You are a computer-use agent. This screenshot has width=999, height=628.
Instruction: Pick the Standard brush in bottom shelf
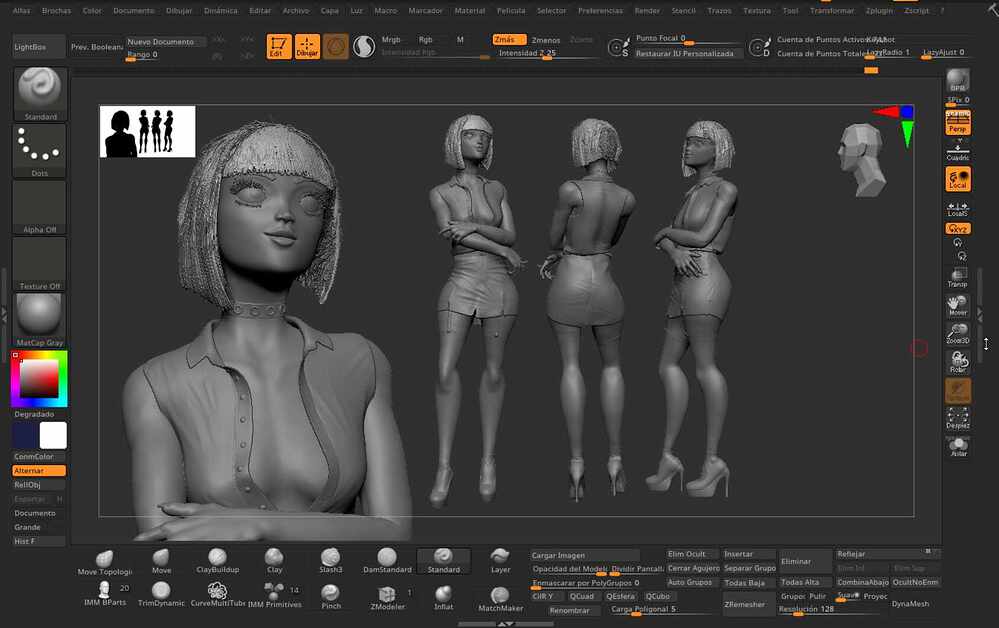click(443, 561)
